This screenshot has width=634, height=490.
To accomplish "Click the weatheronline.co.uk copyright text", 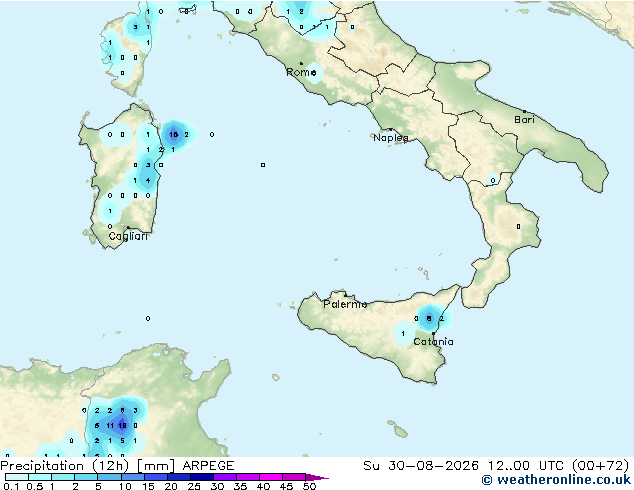I will (x=556, y=480).
